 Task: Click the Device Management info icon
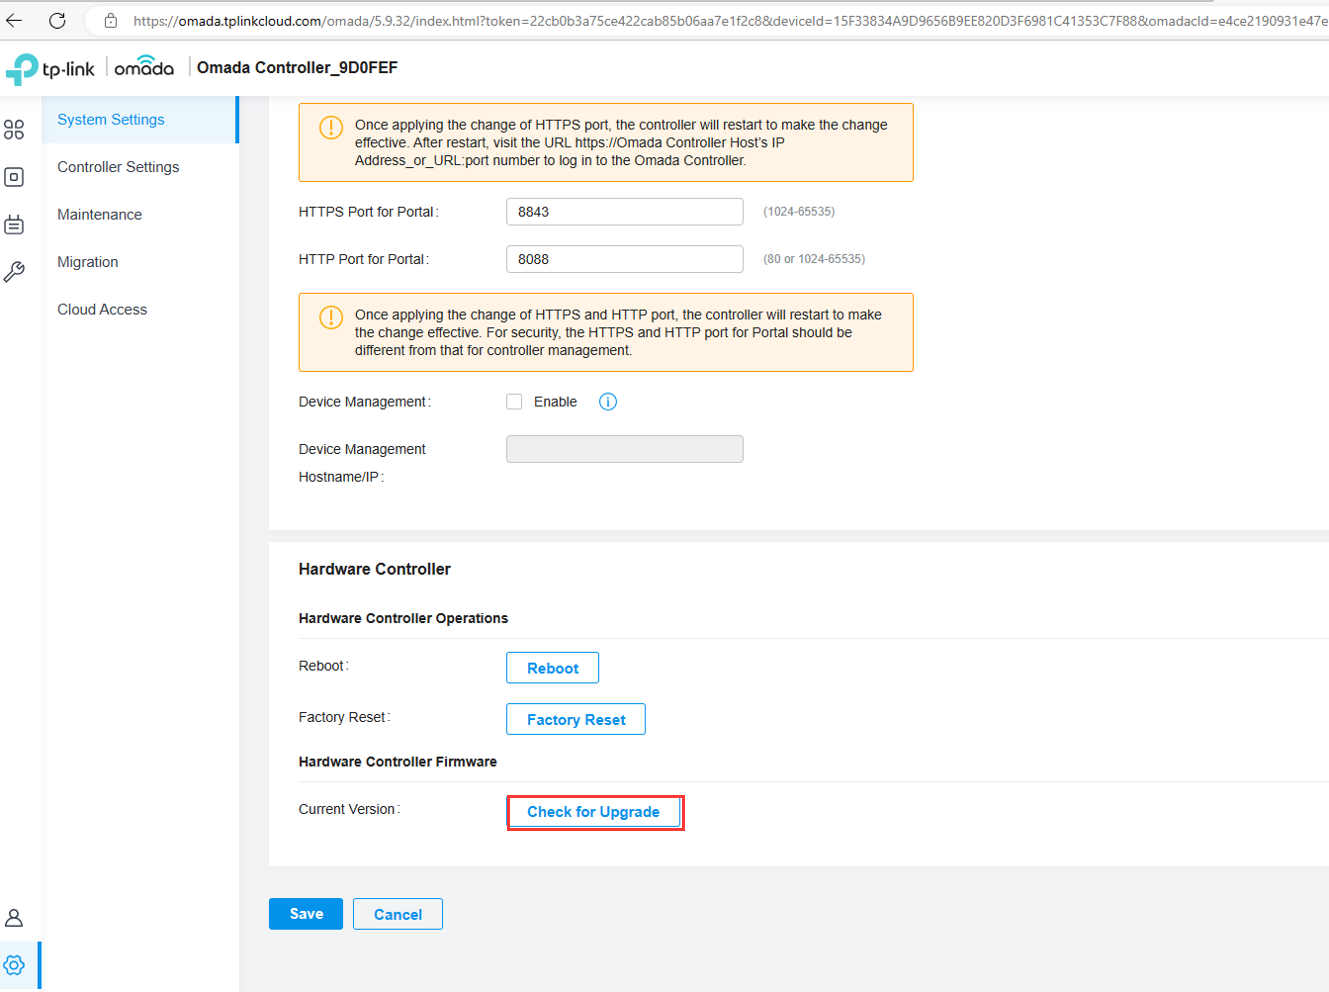pyautogui.click(x=608, y=402)
